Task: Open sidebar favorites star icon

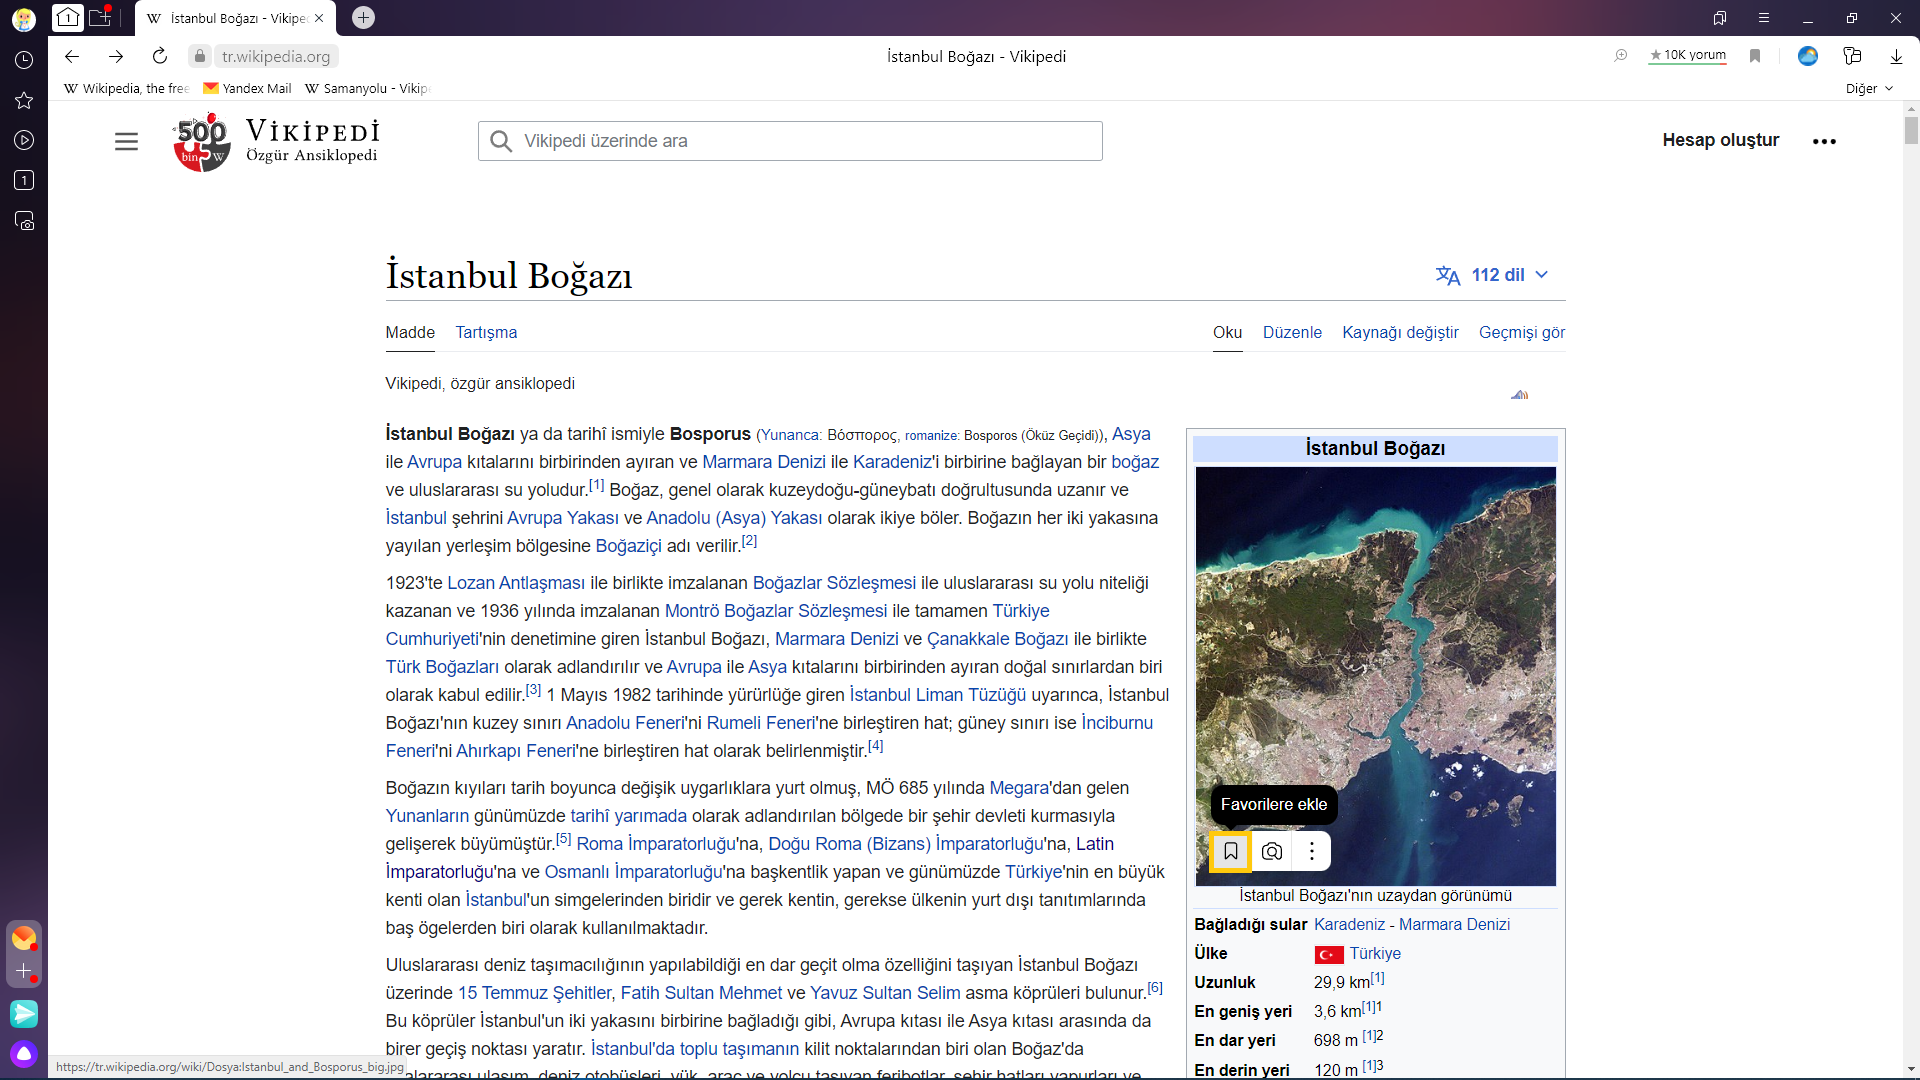Action: 24,100
